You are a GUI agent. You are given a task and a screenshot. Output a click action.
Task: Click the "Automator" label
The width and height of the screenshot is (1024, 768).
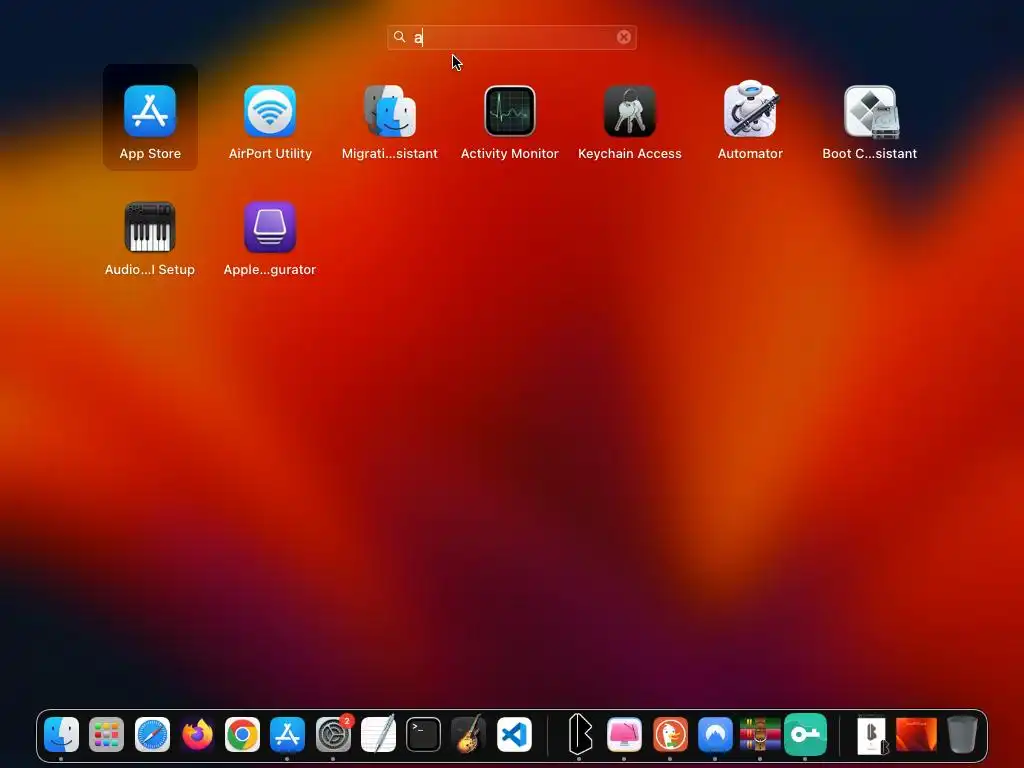click(x=750, y=153)
